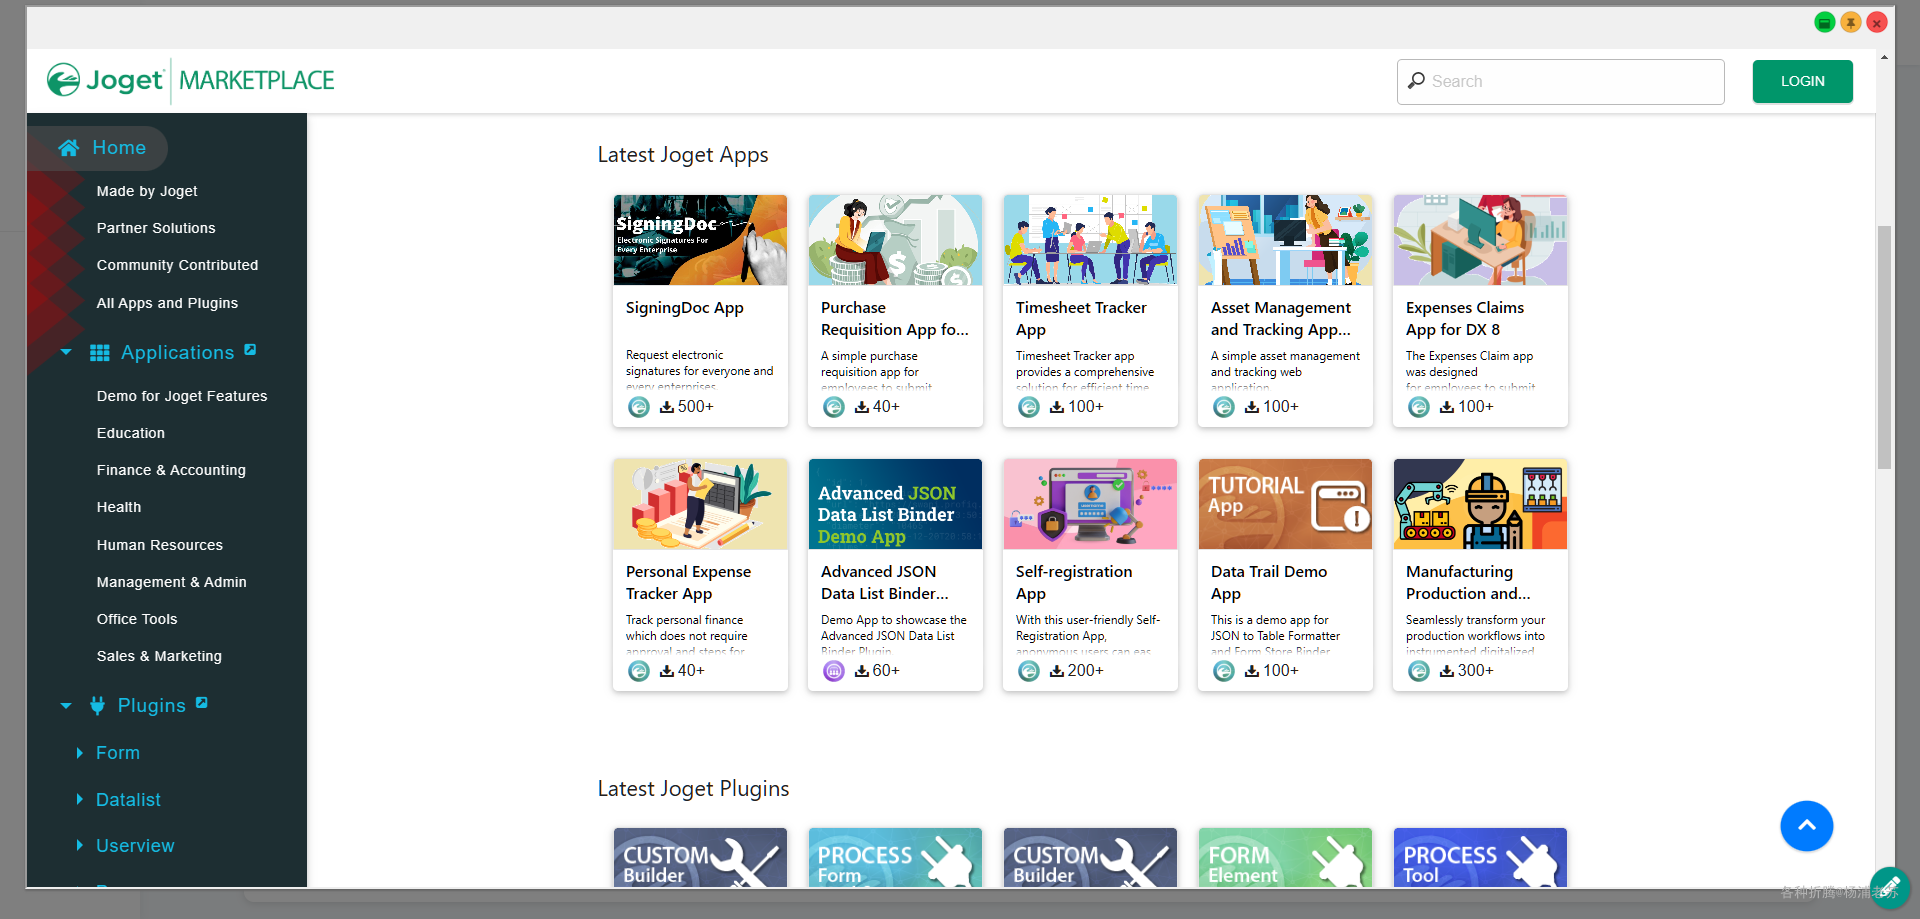The width and height of the screenshot is (1920, 919).
Task: Open Self-registration App thumbnail image
Action: [1090, 504]
